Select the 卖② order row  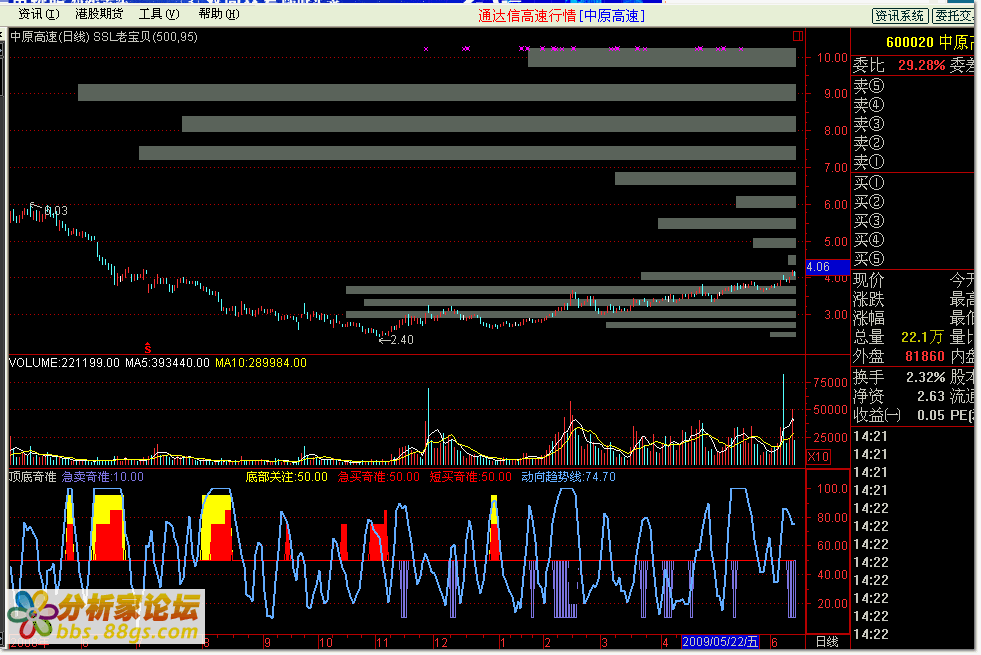[x=914, y=143]
